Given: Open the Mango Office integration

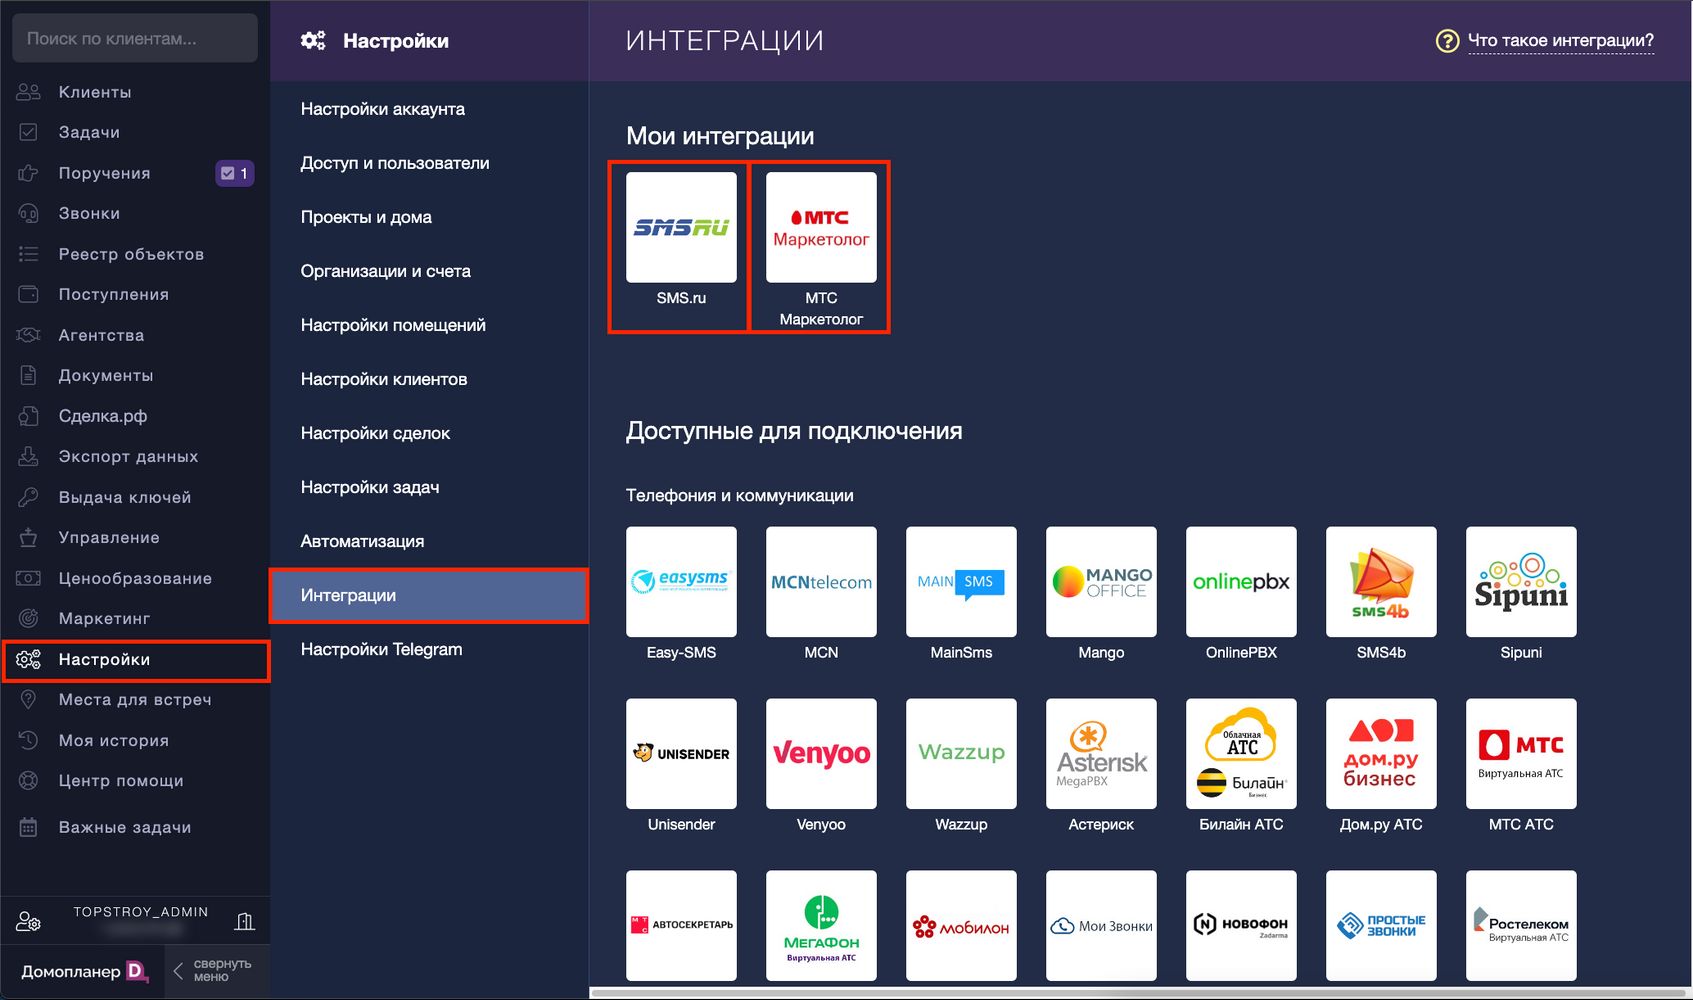Looking at the screenshot, I should [1101, 582].
